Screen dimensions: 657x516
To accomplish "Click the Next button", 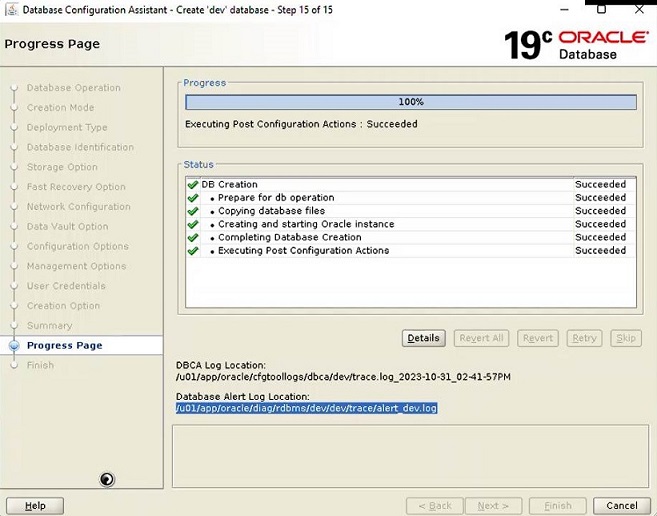I will 494,506.
